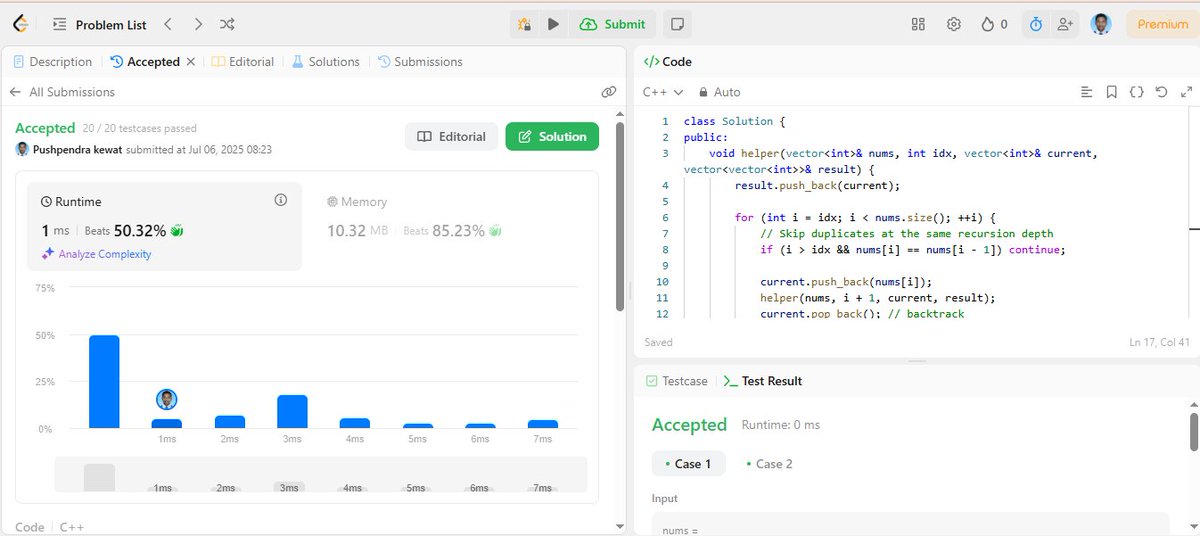Click the invite person-plus icon
Viewport: 1200px width, 536px height.
1064,24
